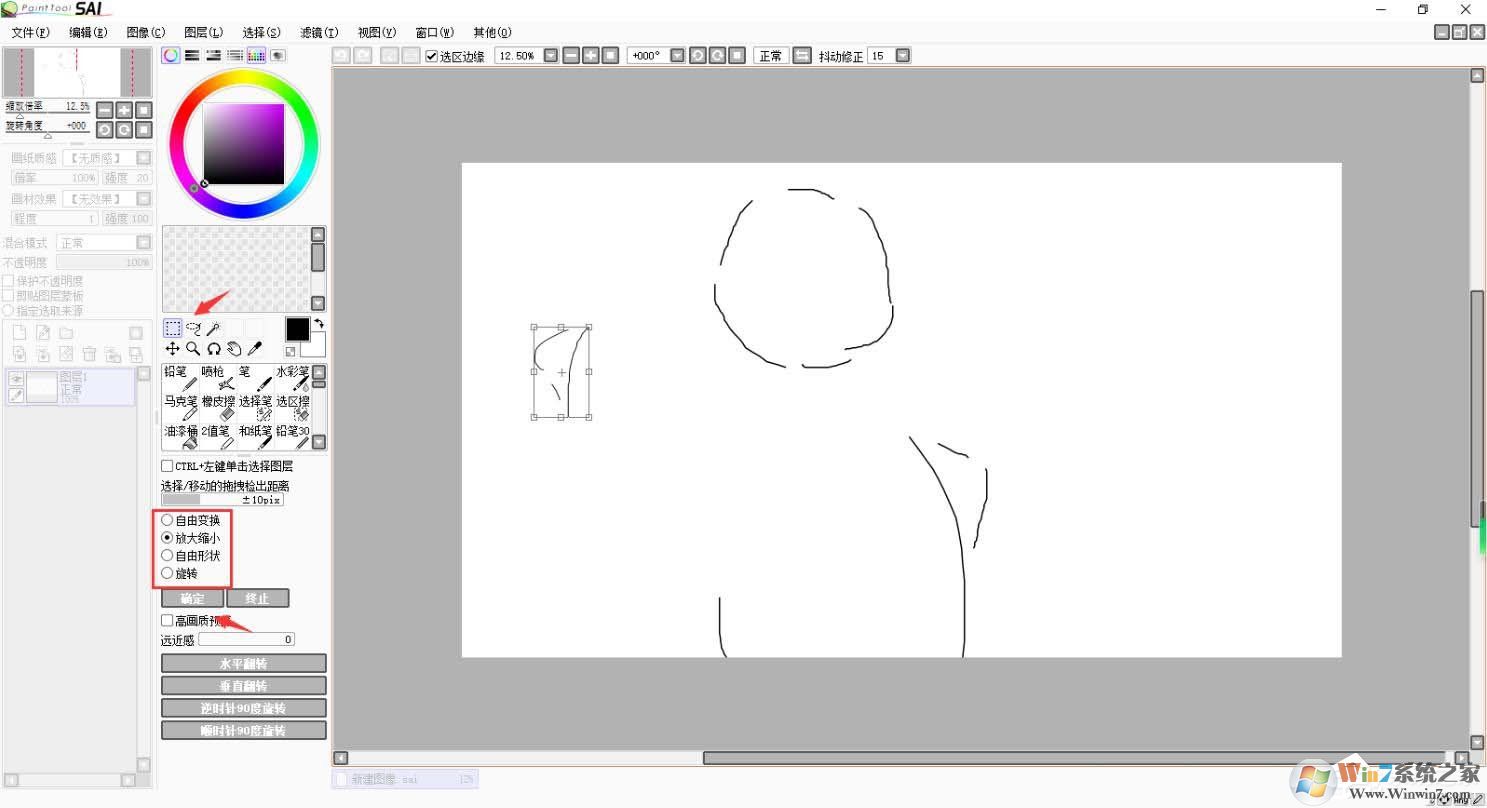Select the 自由变换 radio option
Screen dimensions: 1487x808
(x=167, y=520)
